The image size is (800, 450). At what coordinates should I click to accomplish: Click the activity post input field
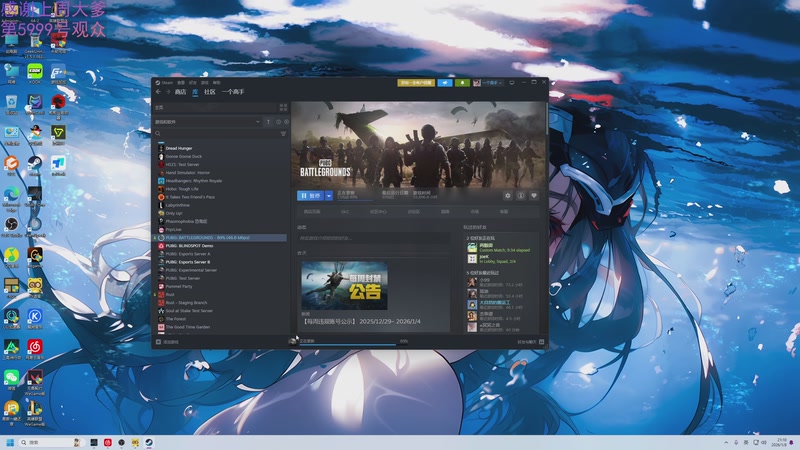point(373,238)
